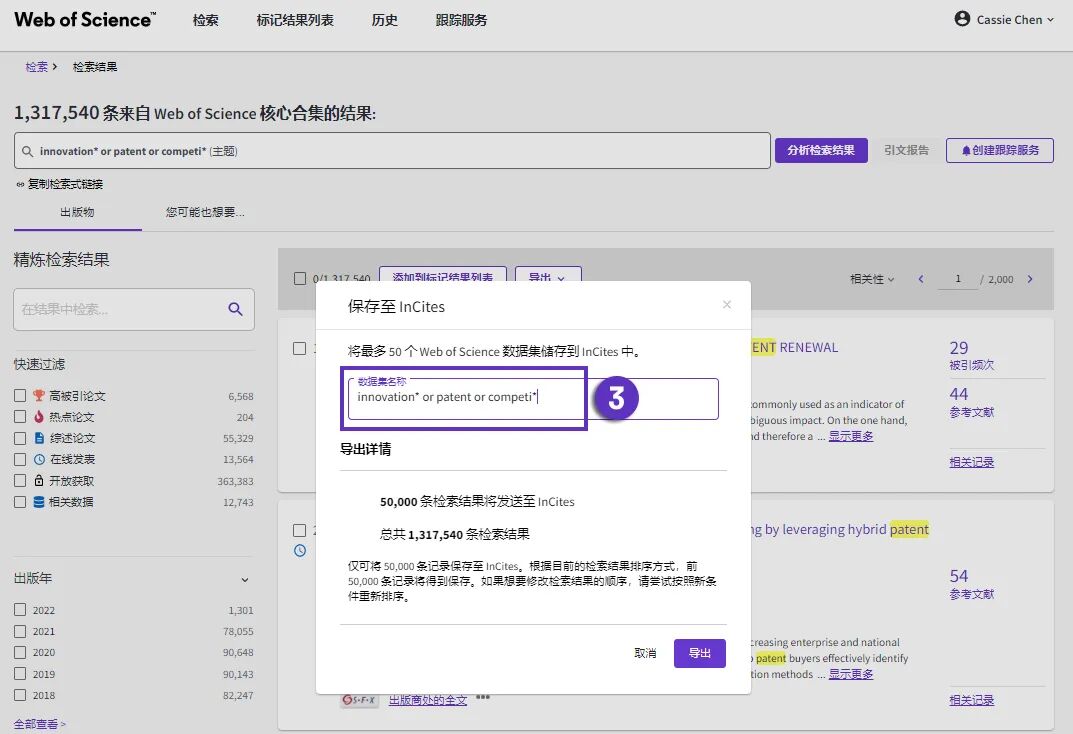Open the 相关性 sort dropdown
This screenshot has height=734, width=1073.
(x=872, y=279)
